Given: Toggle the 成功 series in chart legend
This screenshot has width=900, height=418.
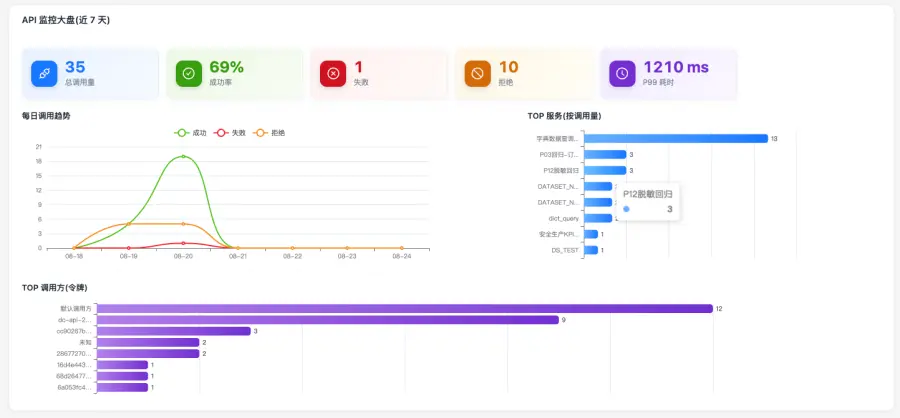Looking at the screenshot, I should [x=190, y=133].
